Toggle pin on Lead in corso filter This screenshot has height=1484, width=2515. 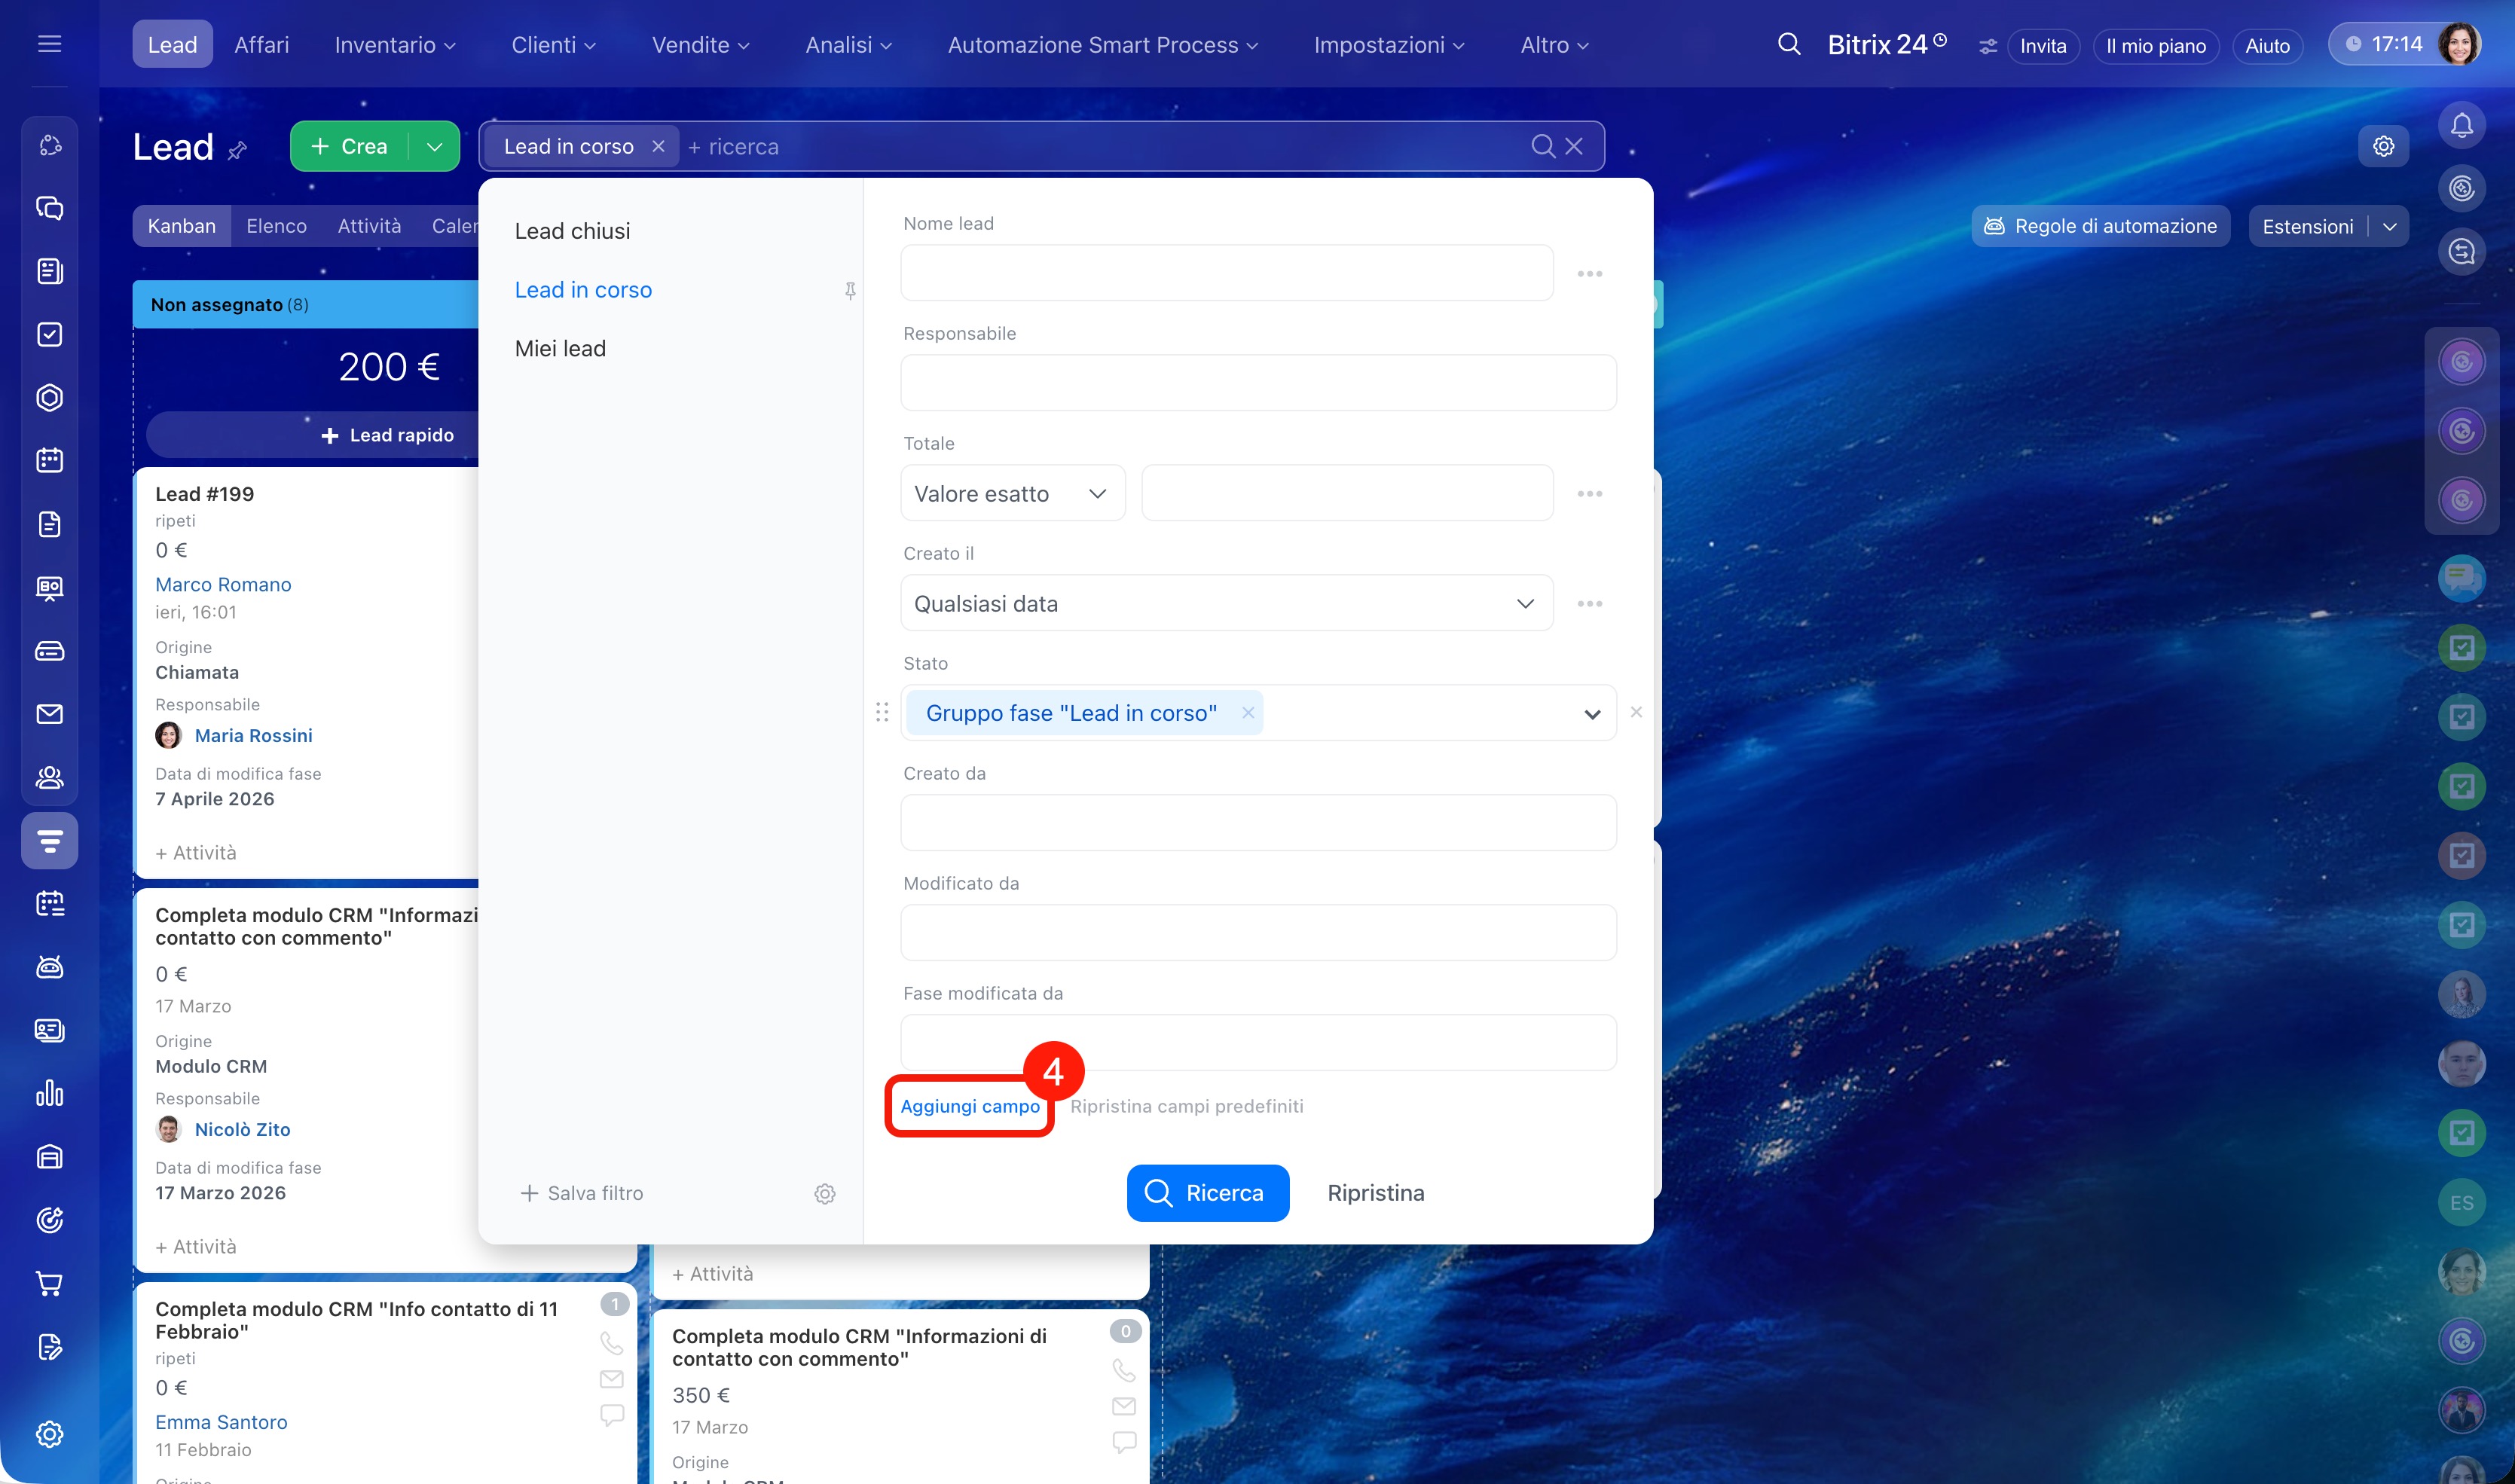(x=850, y=290)
